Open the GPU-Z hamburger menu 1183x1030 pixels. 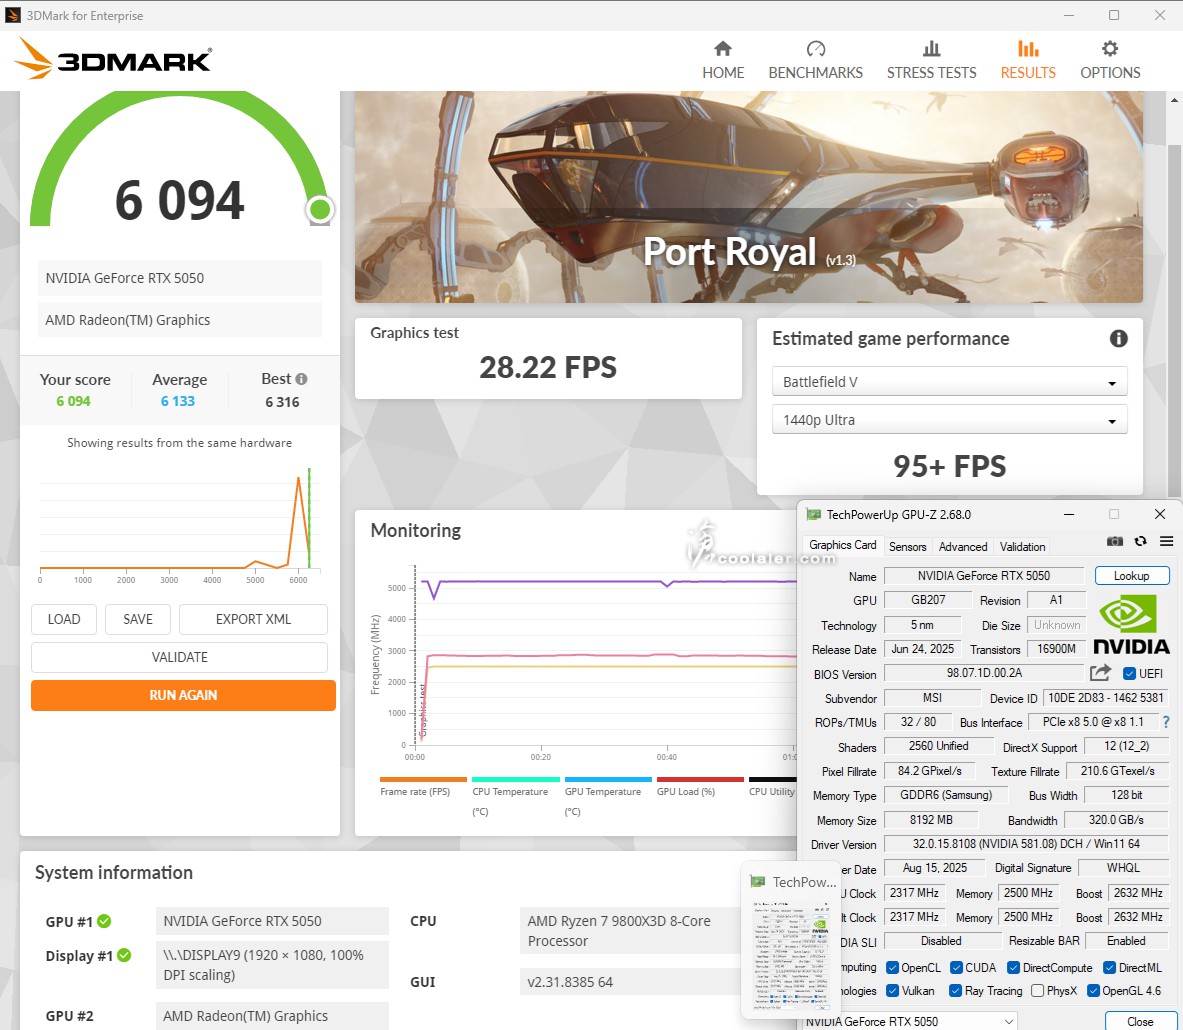coord(1166,541)
